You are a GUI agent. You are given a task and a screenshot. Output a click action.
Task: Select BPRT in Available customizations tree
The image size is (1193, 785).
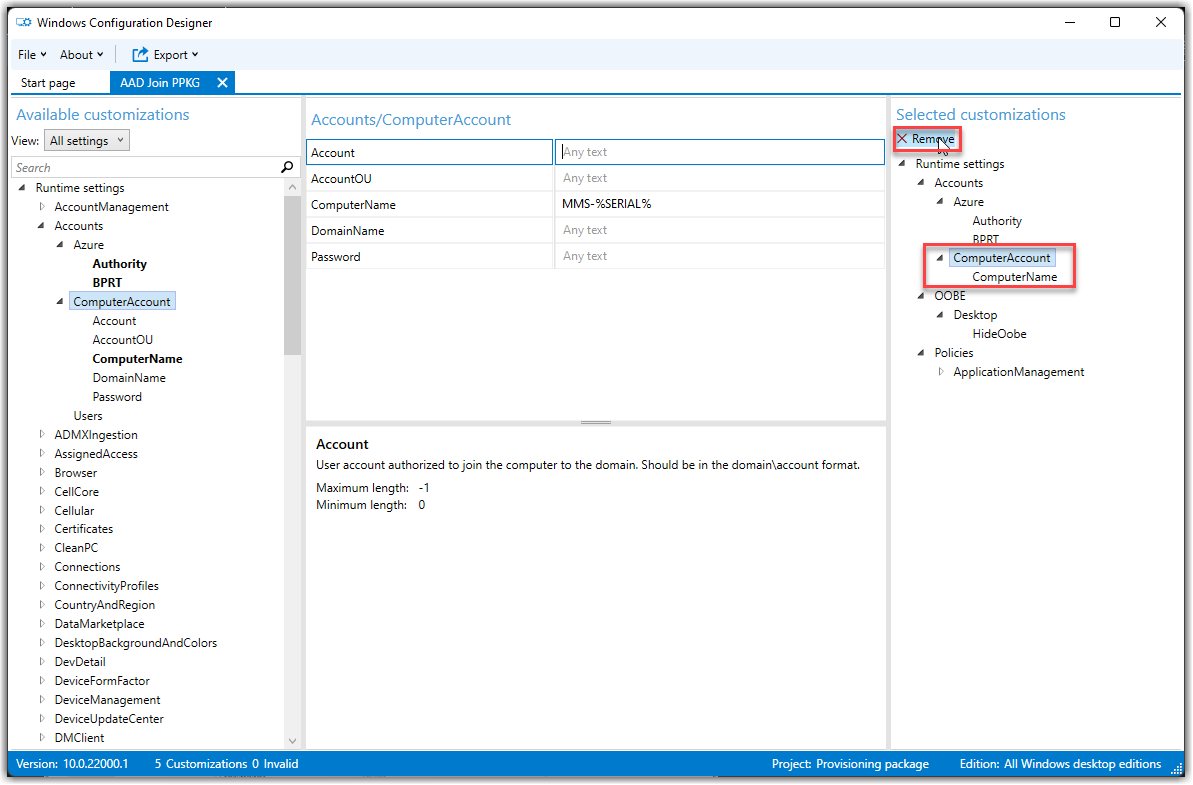point(107,283)
